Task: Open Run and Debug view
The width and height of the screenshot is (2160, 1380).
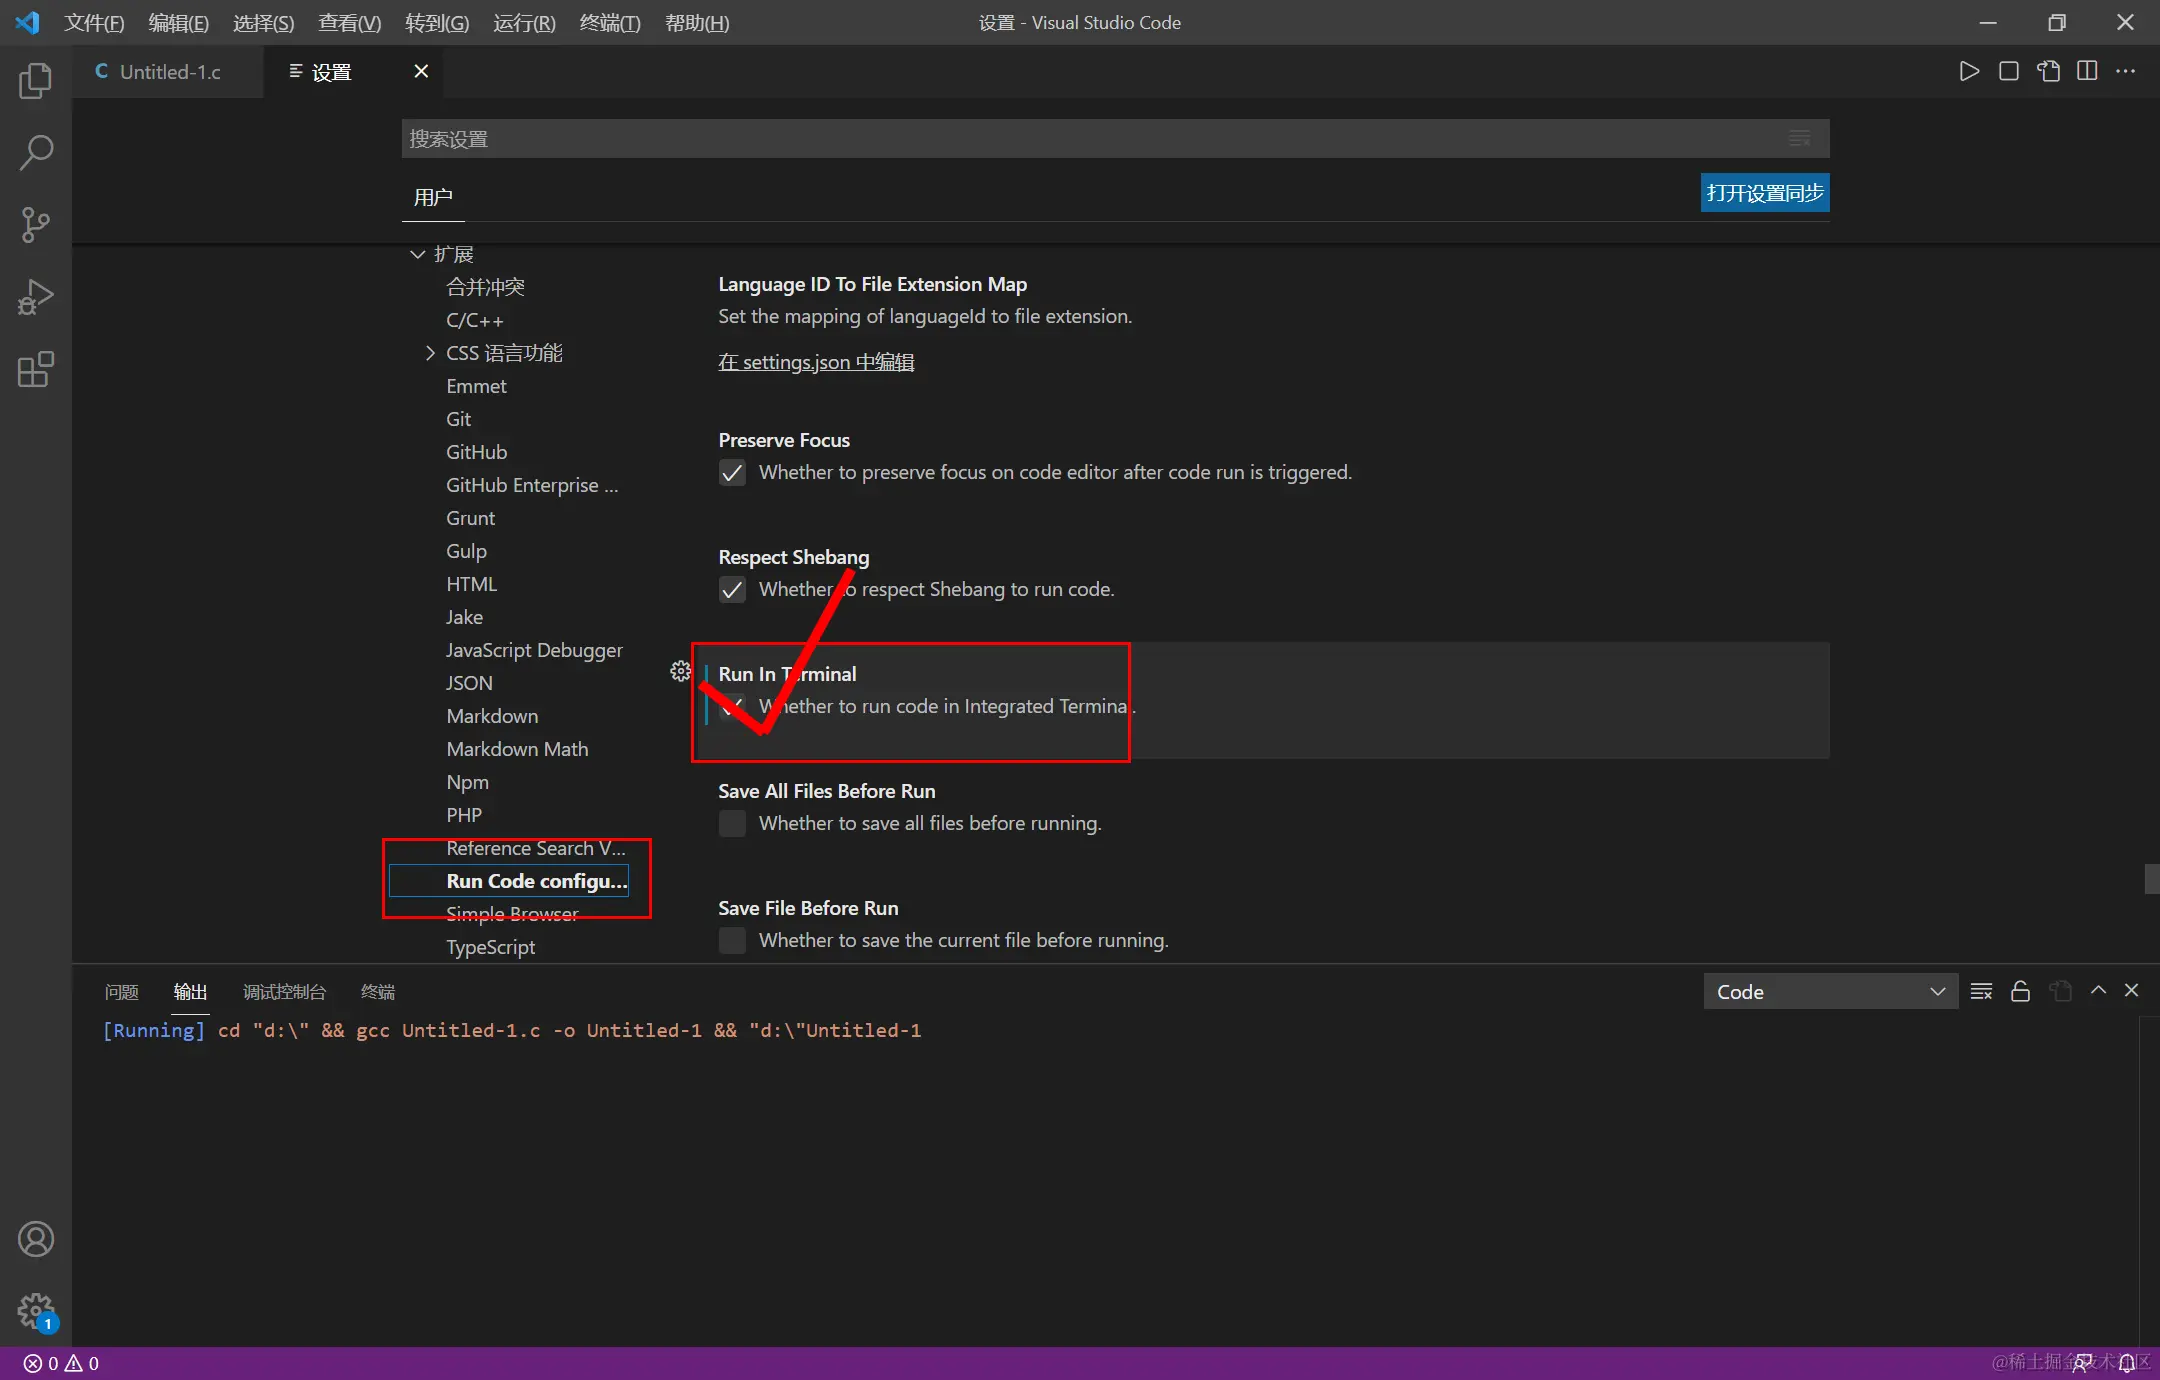Action: point(35,297)
